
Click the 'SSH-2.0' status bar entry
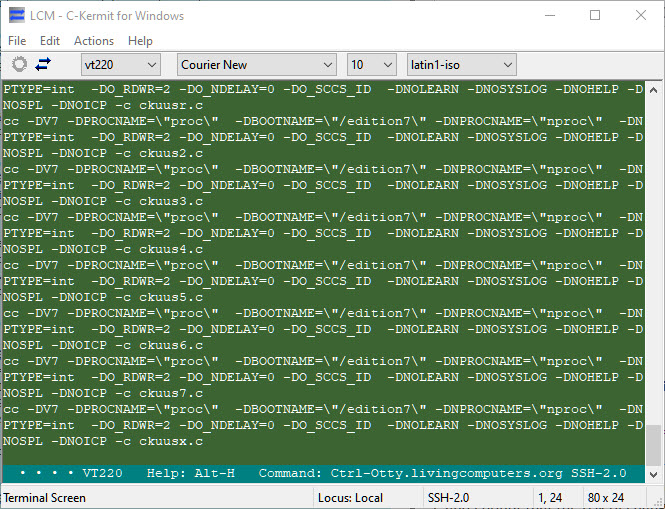point(448,498)
